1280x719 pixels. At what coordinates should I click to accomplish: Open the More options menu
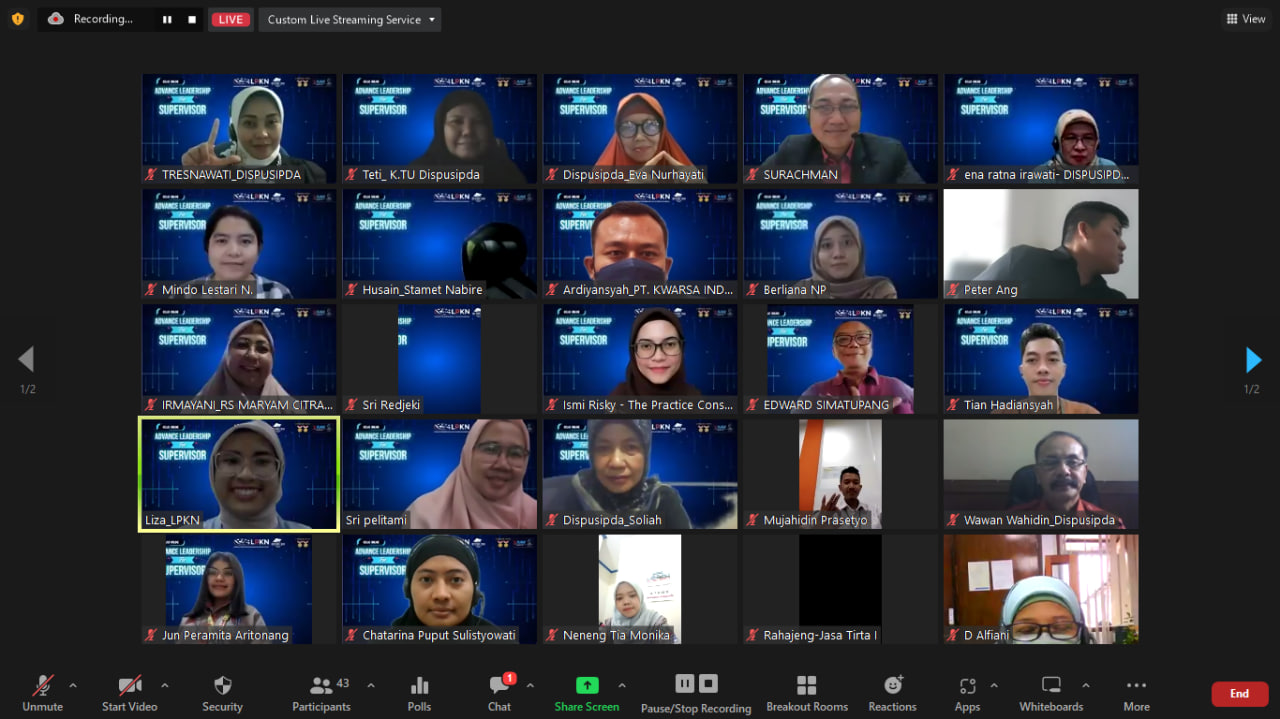click(1136, 693)
